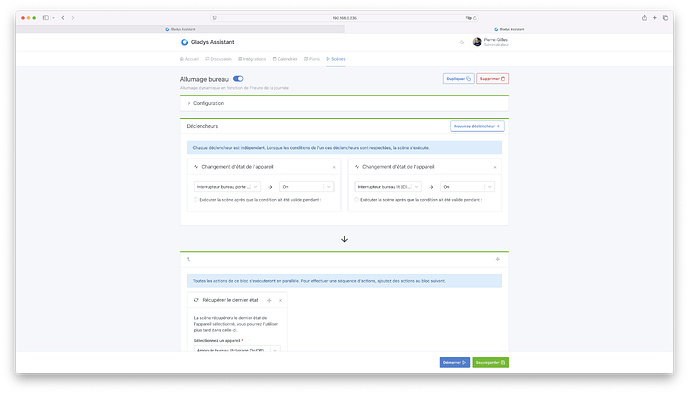This screenshot has height=394, width=689.
Task: Click the privacy shield icon in Safari
Action: (214, 18)
